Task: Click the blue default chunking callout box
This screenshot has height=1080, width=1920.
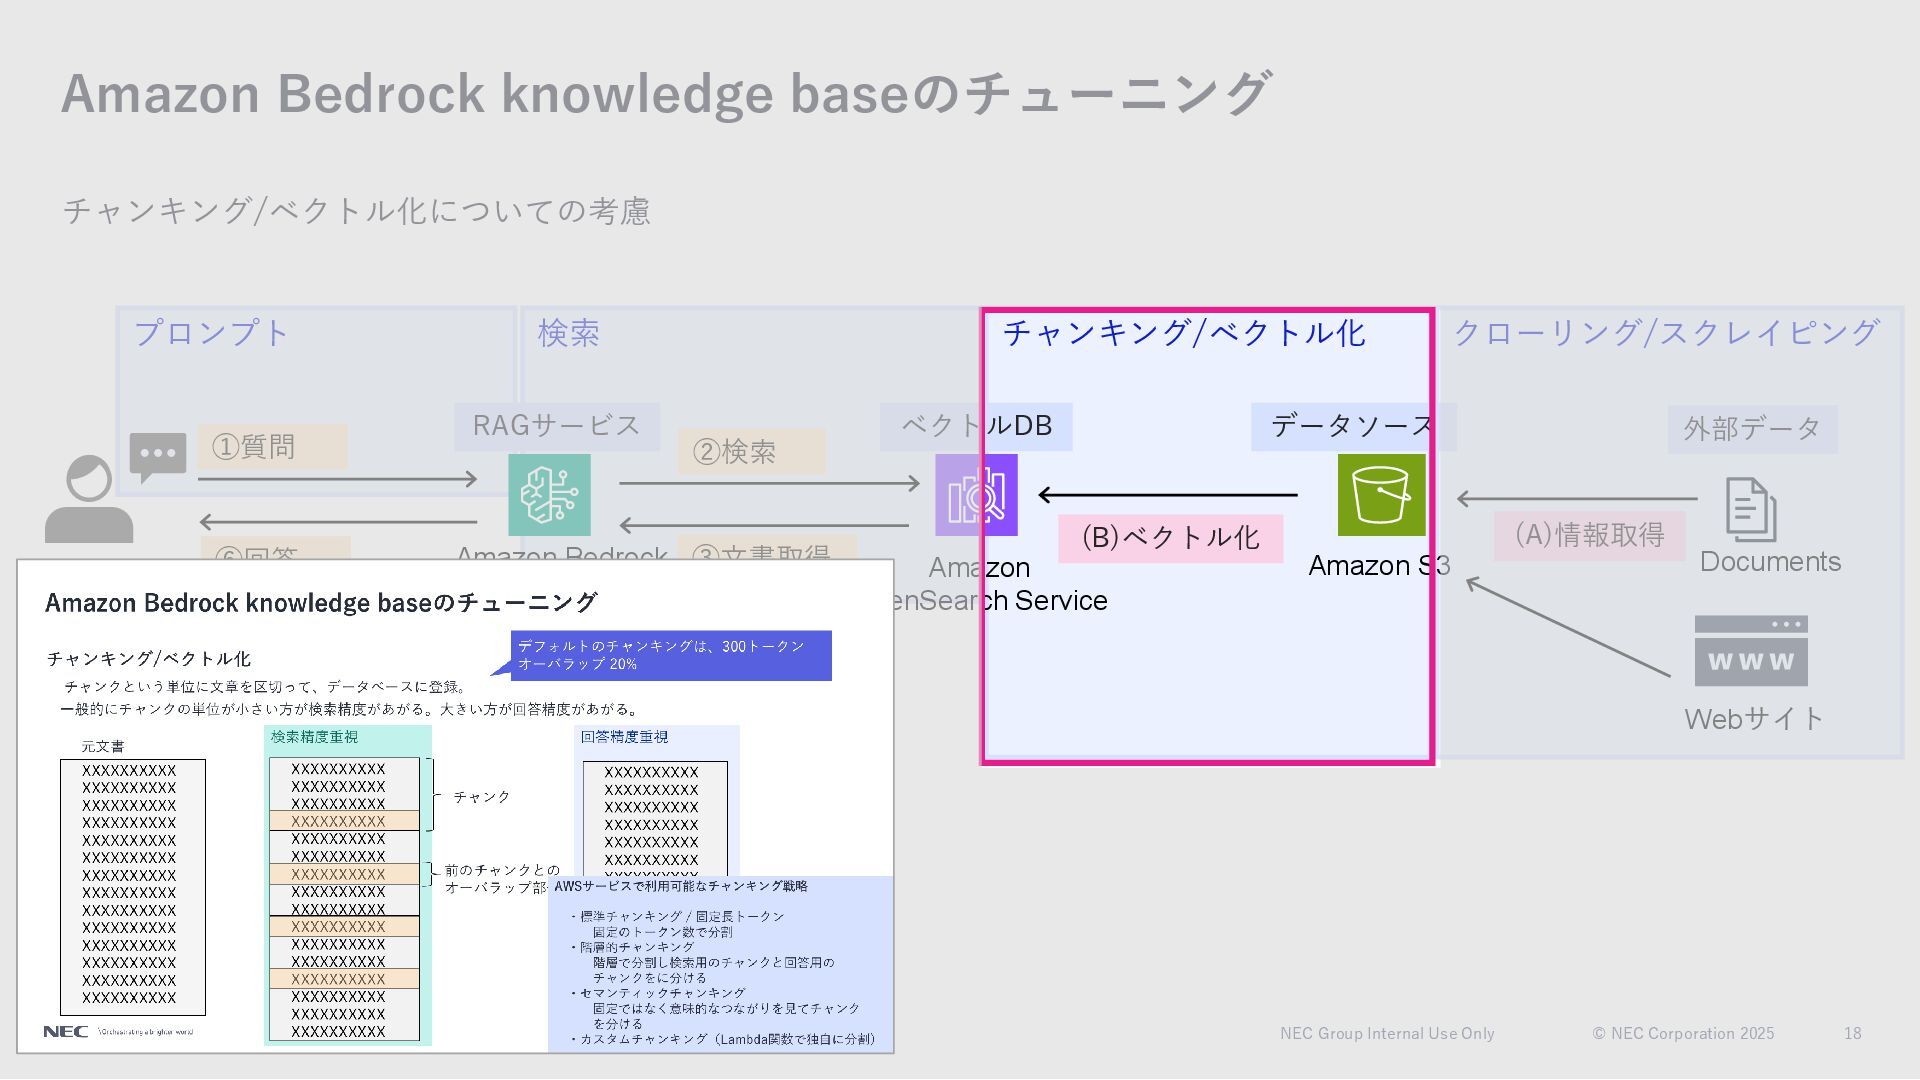Action: [x=671, y=656]
